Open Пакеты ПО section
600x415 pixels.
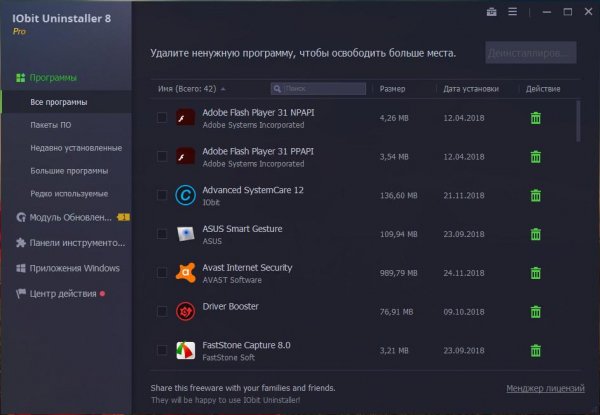(51, 125)
